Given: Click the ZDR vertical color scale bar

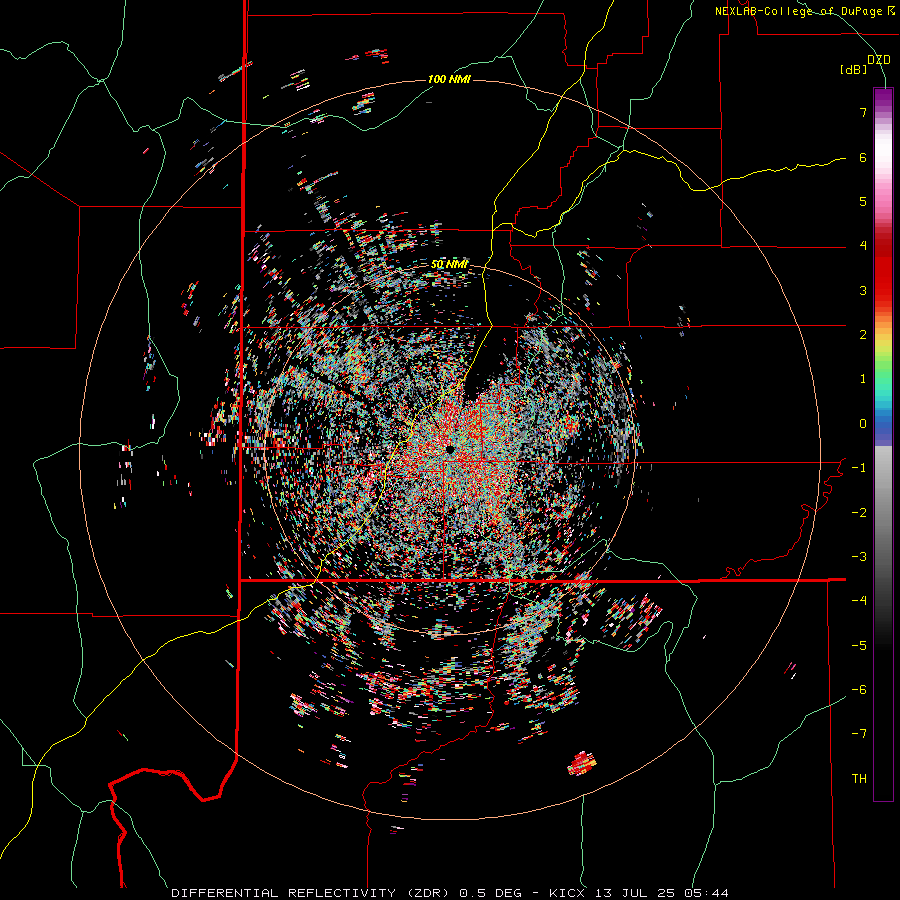Looking at the screenshot, I should pyautogui.click(x=883, y=444).
